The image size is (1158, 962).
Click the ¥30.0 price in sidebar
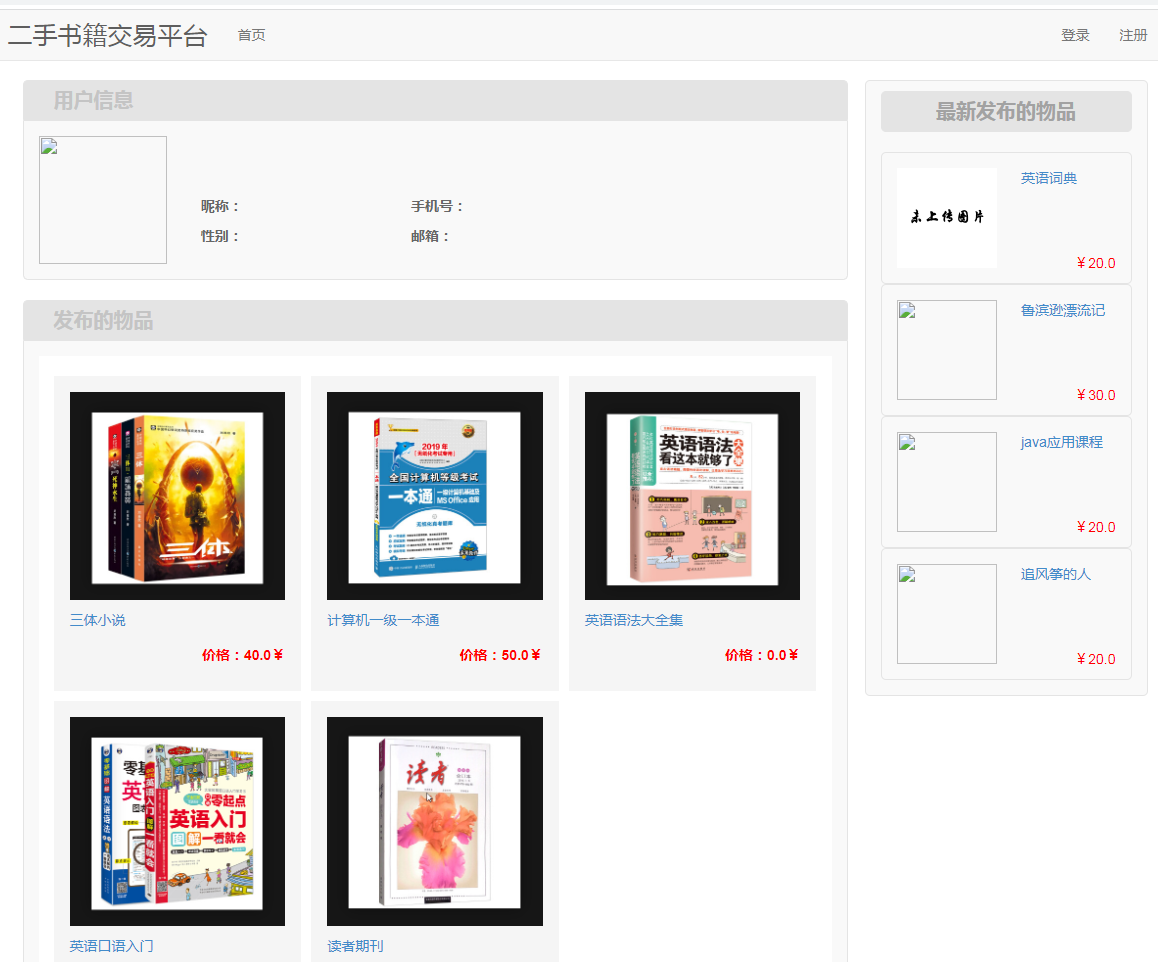click(x=1096, y=395)
